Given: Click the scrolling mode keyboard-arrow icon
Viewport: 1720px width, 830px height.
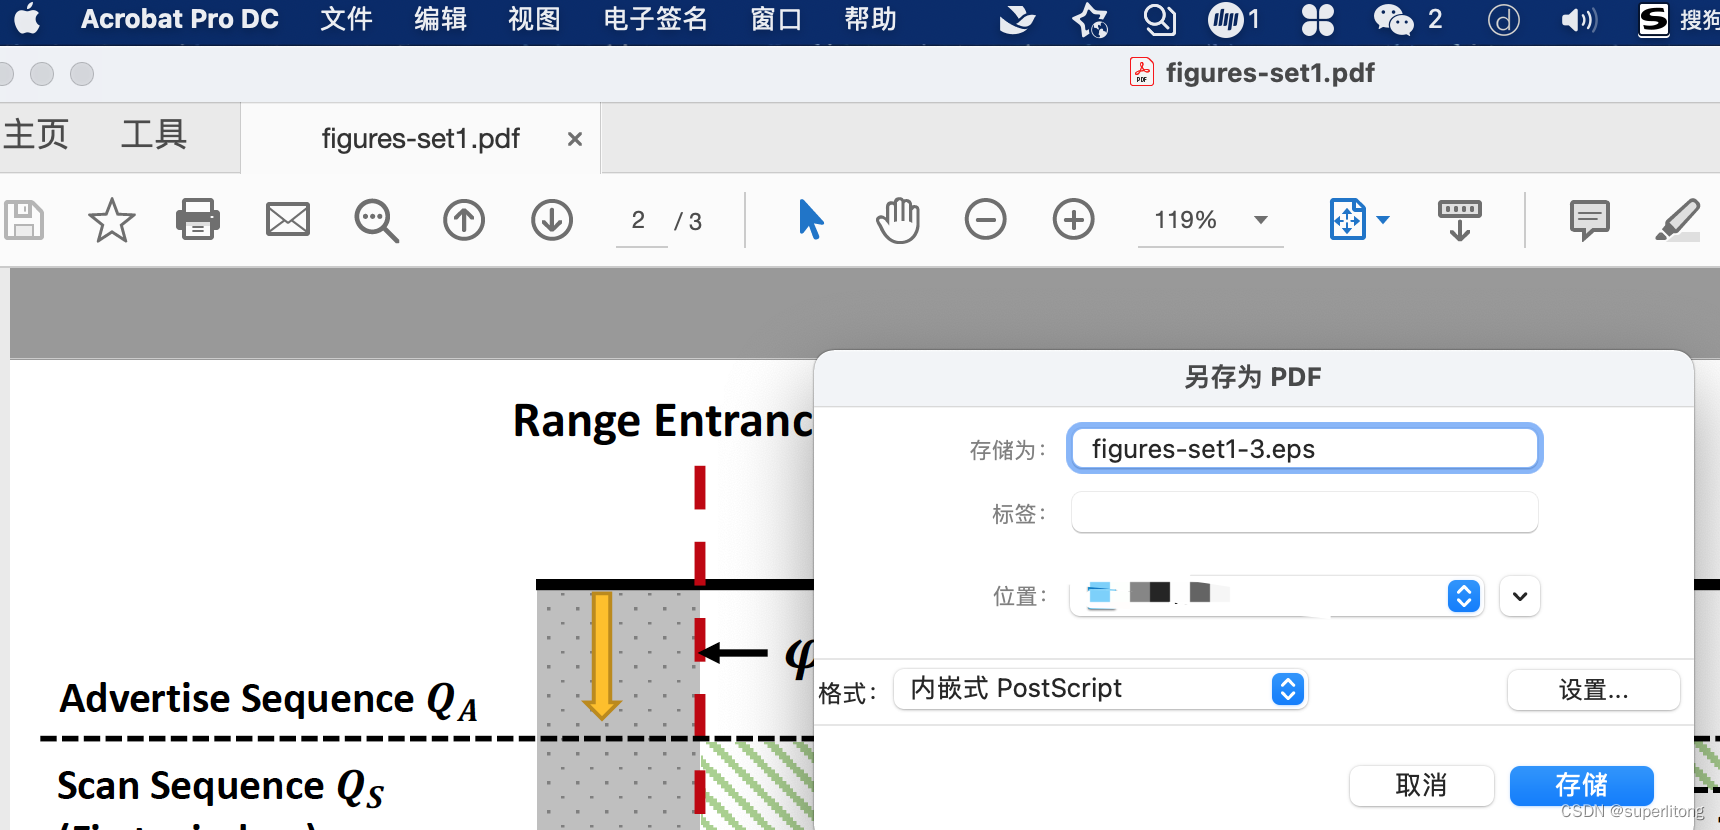Looking at the screenshot, I should [x=1460, y=220].
